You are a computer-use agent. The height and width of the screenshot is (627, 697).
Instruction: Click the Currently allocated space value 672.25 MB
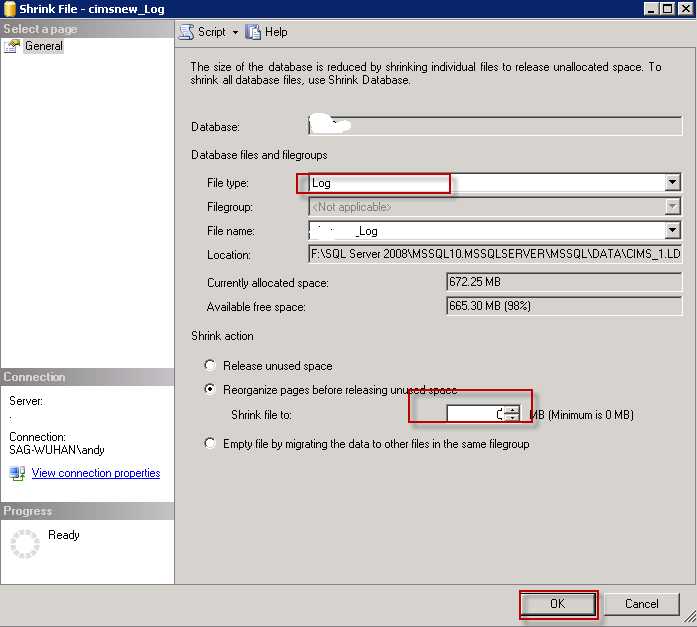(x=564, y=282)
